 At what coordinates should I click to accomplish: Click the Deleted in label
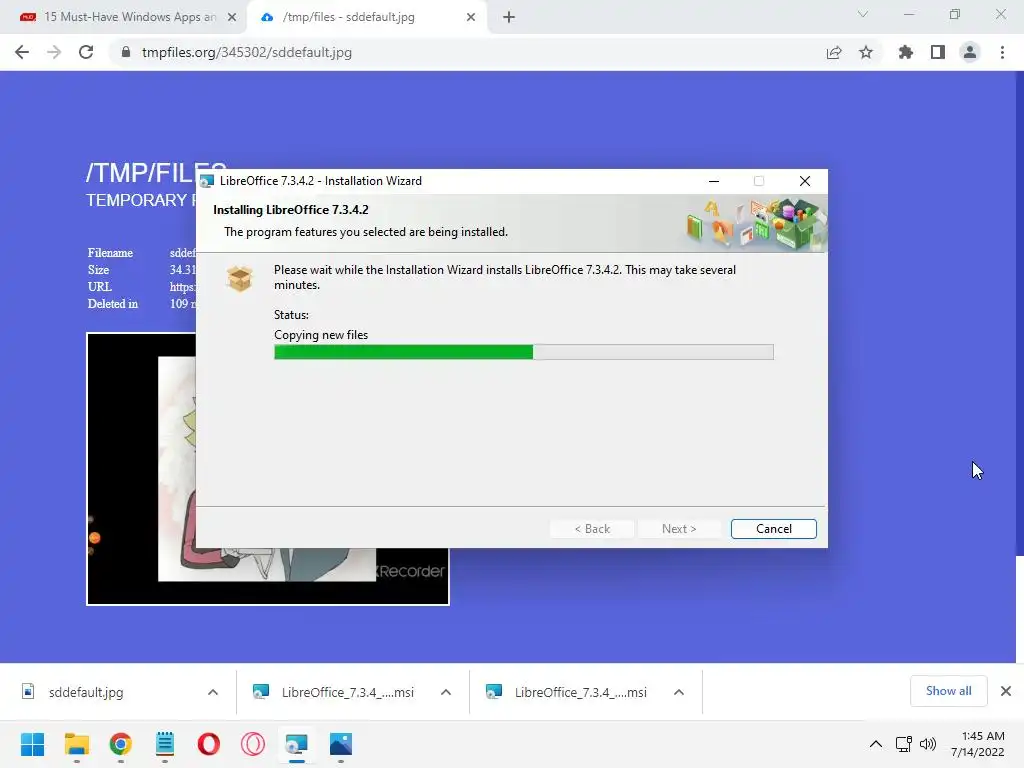click(x=112, y=304)
